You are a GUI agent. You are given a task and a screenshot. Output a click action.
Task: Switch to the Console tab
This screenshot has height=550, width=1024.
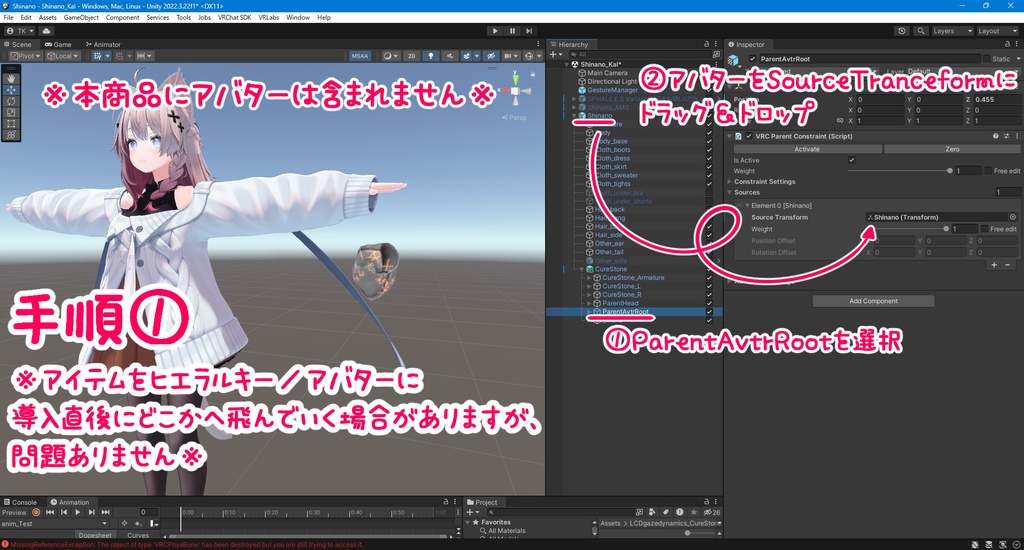tap(20, 502)
